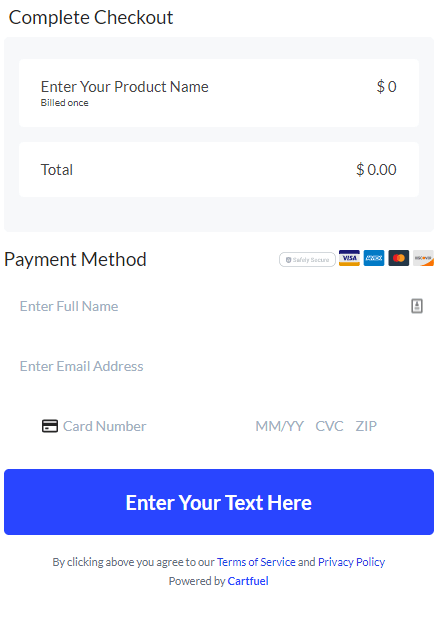Screen dimensions: 446x621
Task: Click the Payment Method heading
Action: tap(75, 260)
